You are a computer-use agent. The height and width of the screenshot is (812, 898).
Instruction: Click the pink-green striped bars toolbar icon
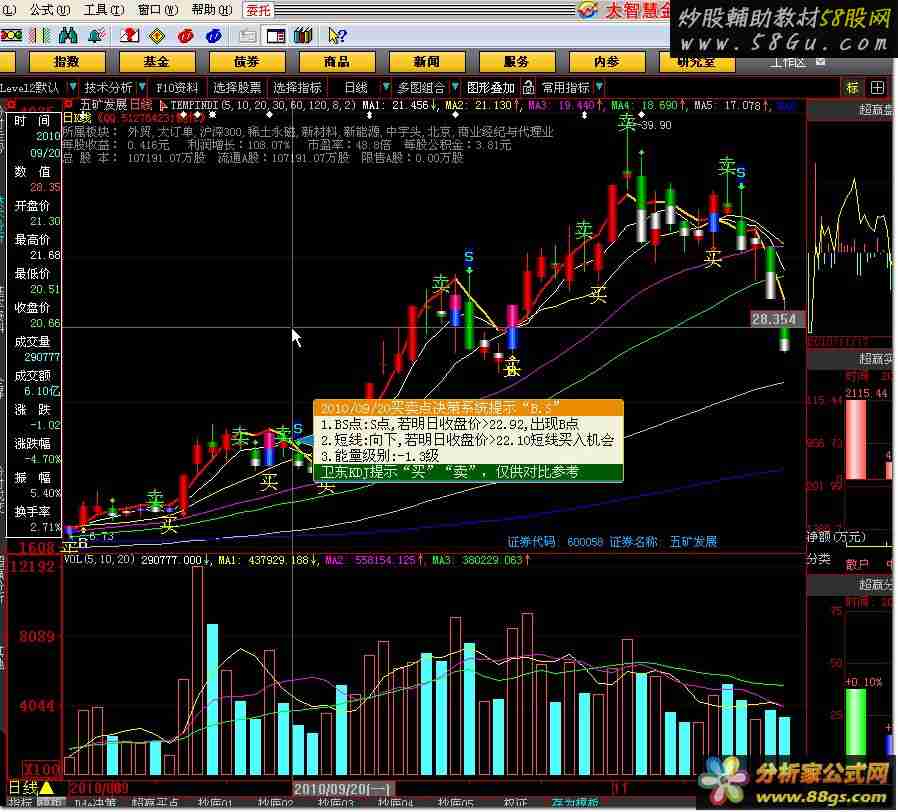tap(40, 36)
